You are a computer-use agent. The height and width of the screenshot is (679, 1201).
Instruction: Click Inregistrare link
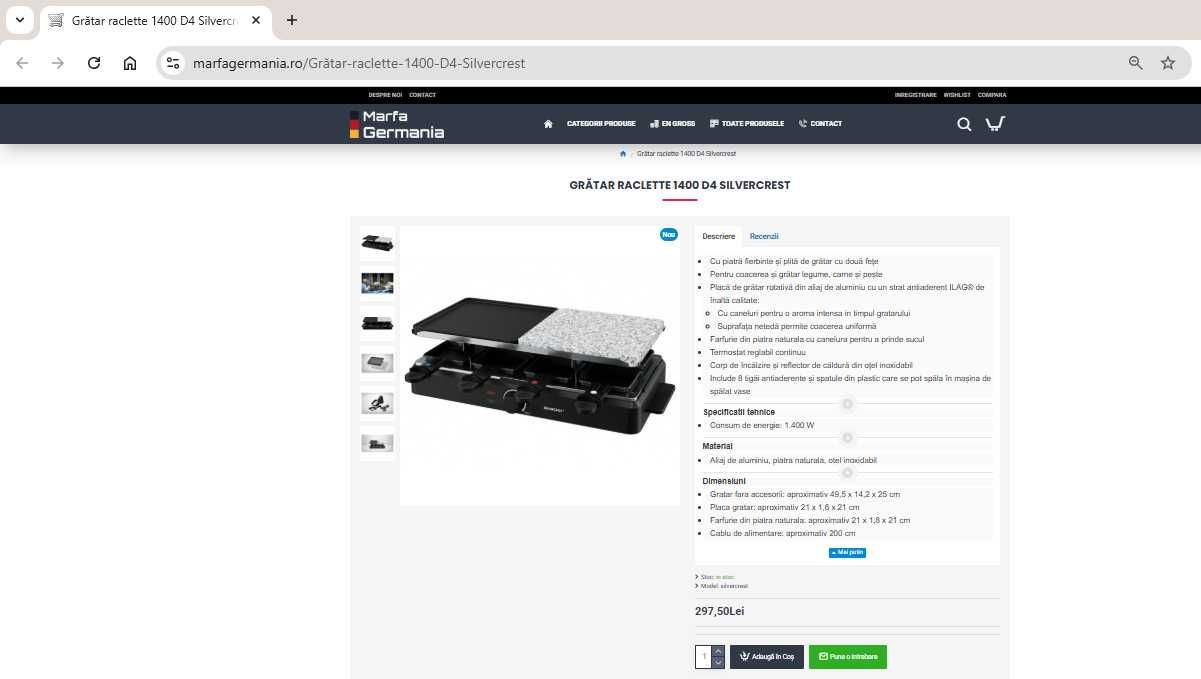[916, 95]
